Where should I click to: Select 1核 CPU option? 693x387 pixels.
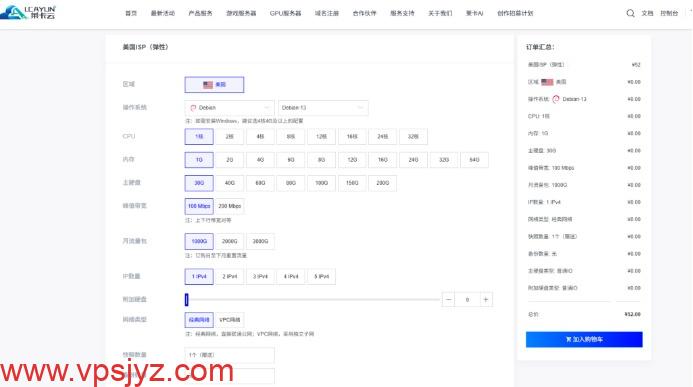[x=199, y=137]
